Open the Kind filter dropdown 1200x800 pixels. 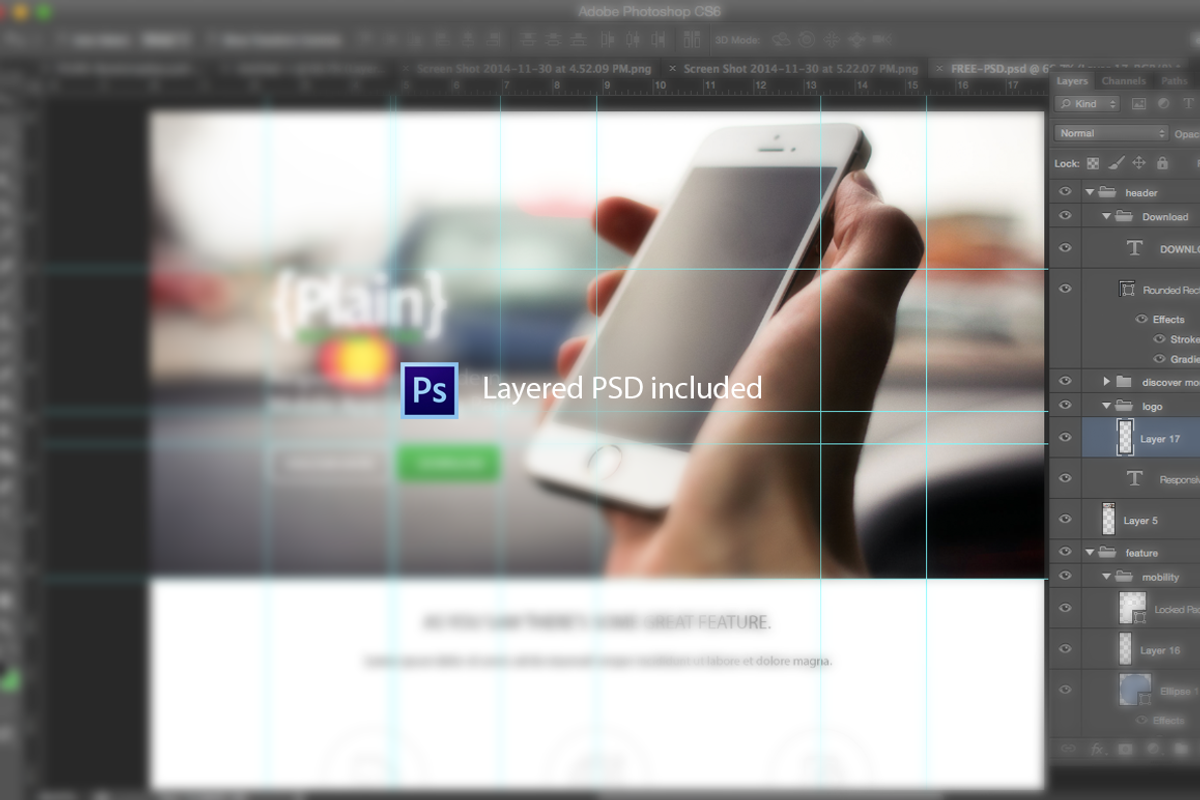coord(1088,104)
